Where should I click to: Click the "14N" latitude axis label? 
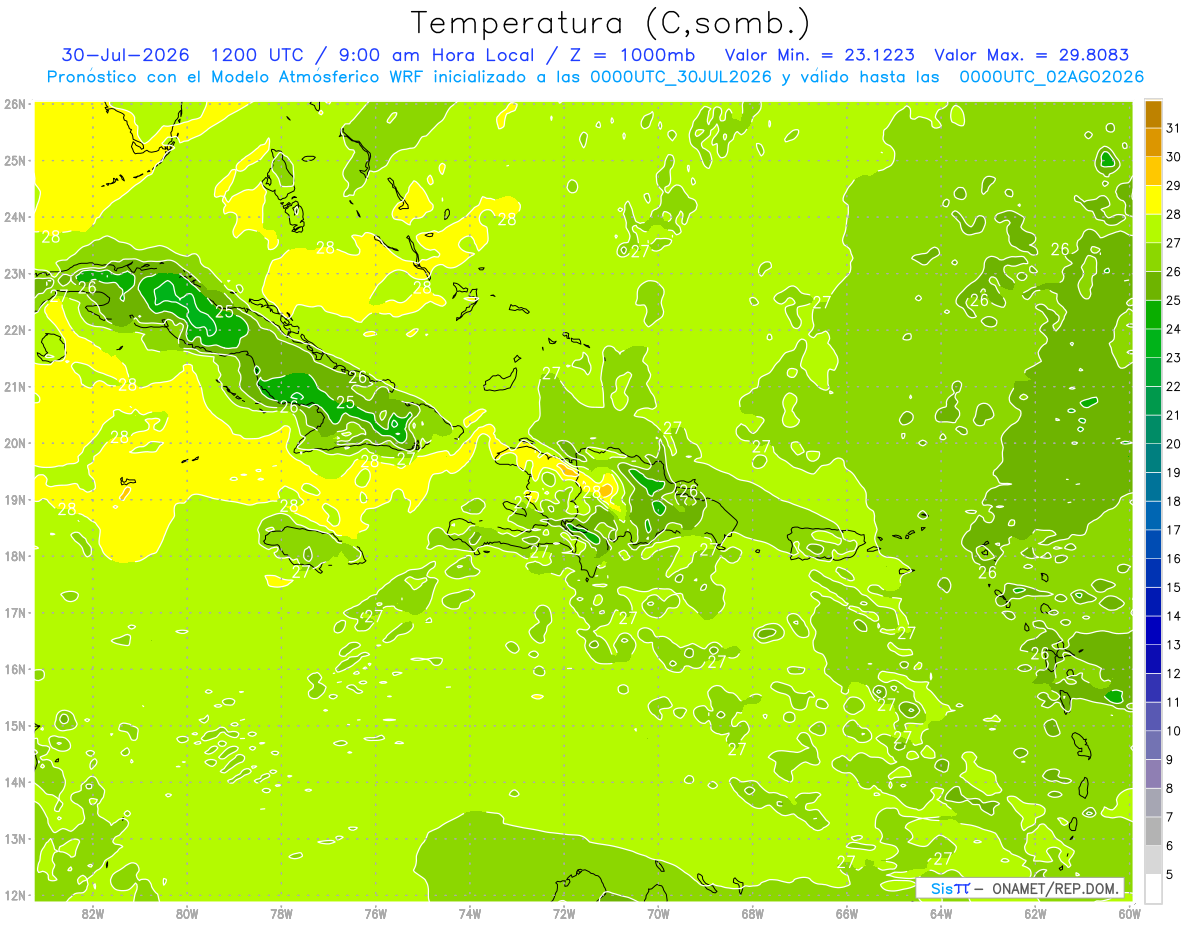tap(15, 782)
